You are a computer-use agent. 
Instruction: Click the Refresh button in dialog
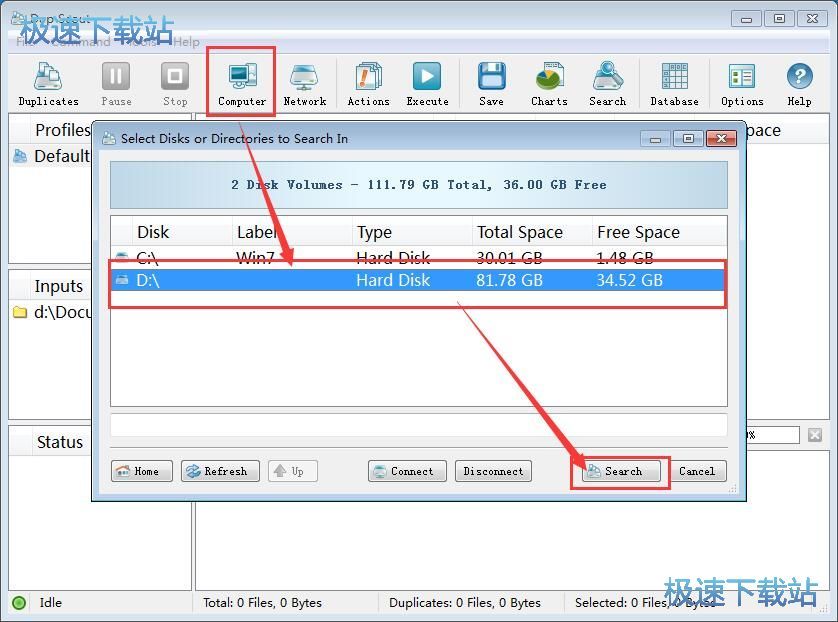[x=220, y=471]
